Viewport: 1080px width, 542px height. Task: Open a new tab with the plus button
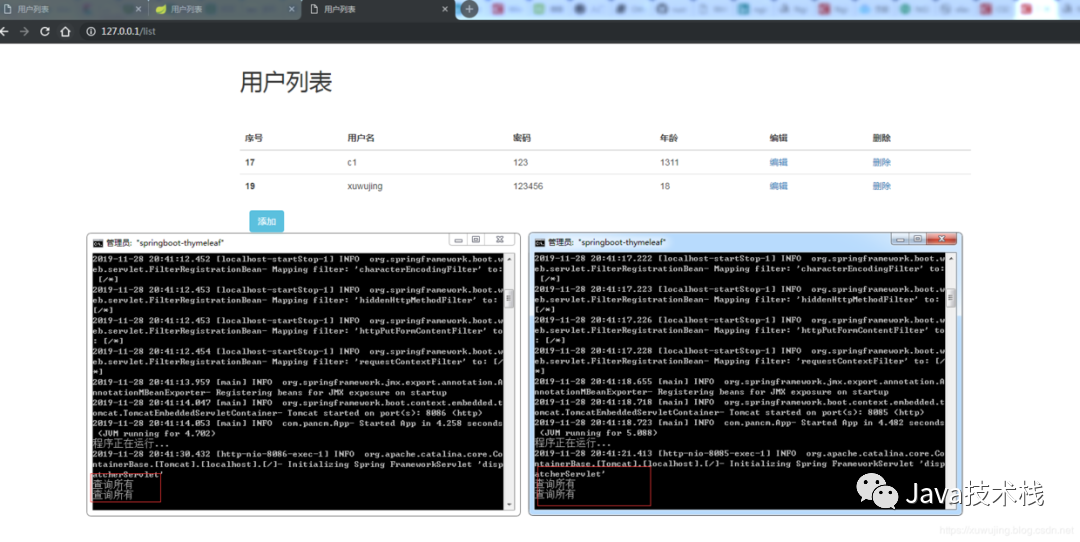469,9
